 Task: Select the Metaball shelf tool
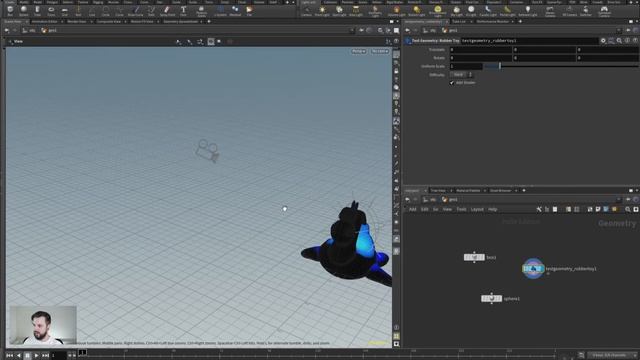point(235,10)
